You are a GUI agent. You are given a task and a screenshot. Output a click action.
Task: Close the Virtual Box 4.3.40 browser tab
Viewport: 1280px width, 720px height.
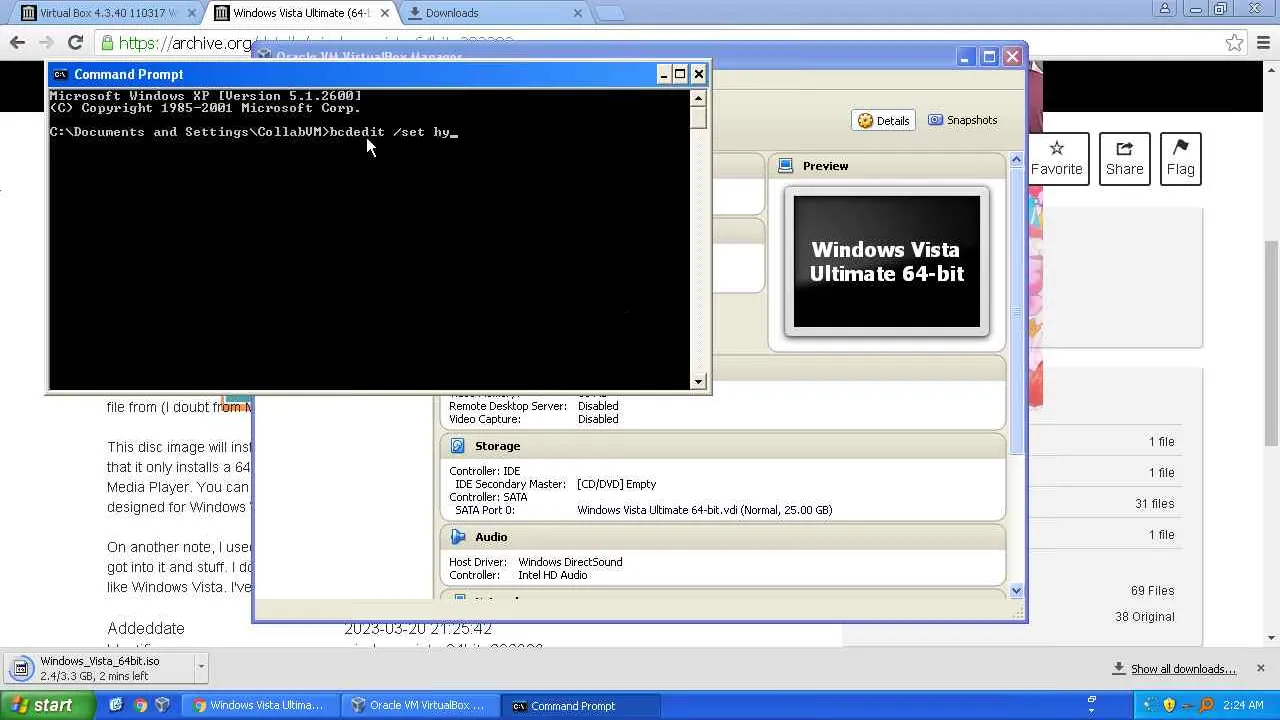[190, 13]
